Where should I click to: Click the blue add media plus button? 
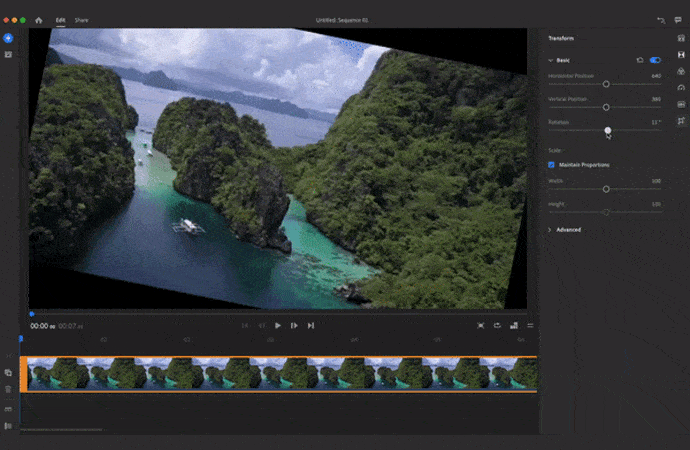[x=8, y=38]
